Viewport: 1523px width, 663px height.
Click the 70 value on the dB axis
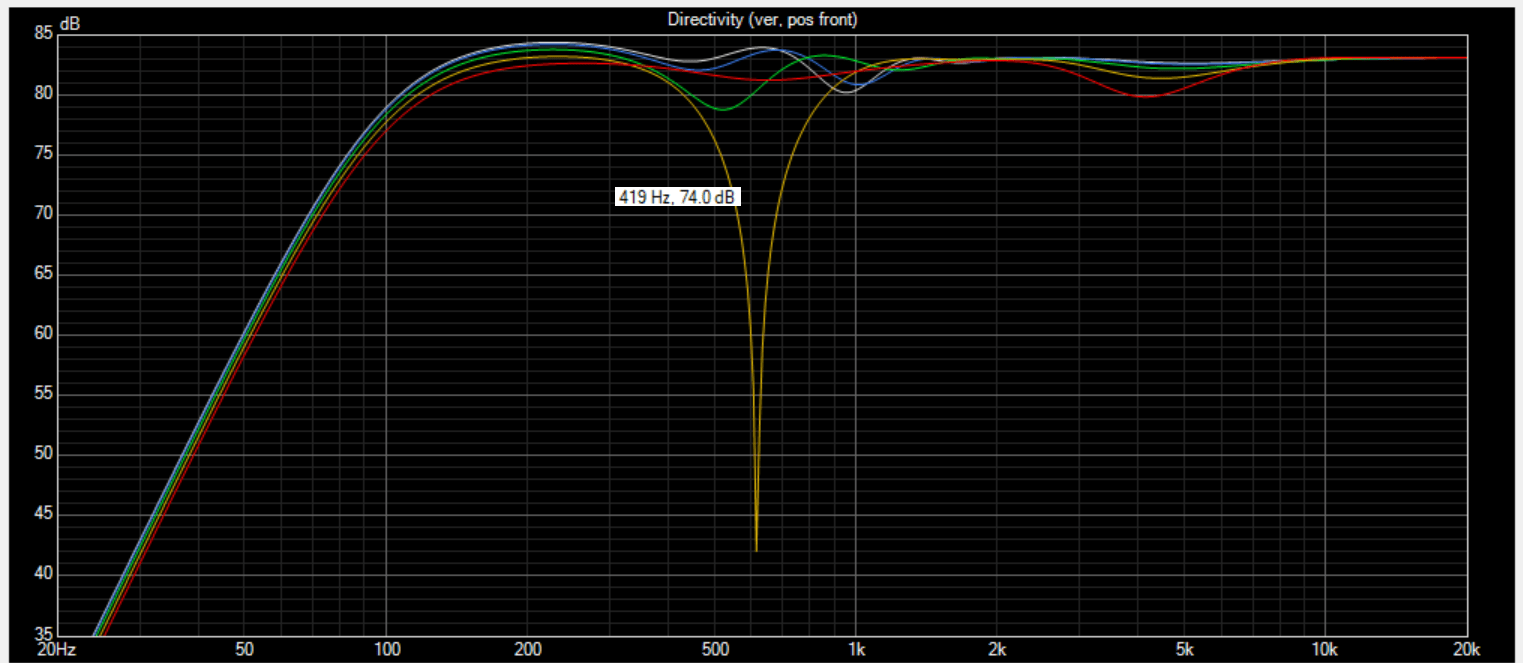point(45,214)
